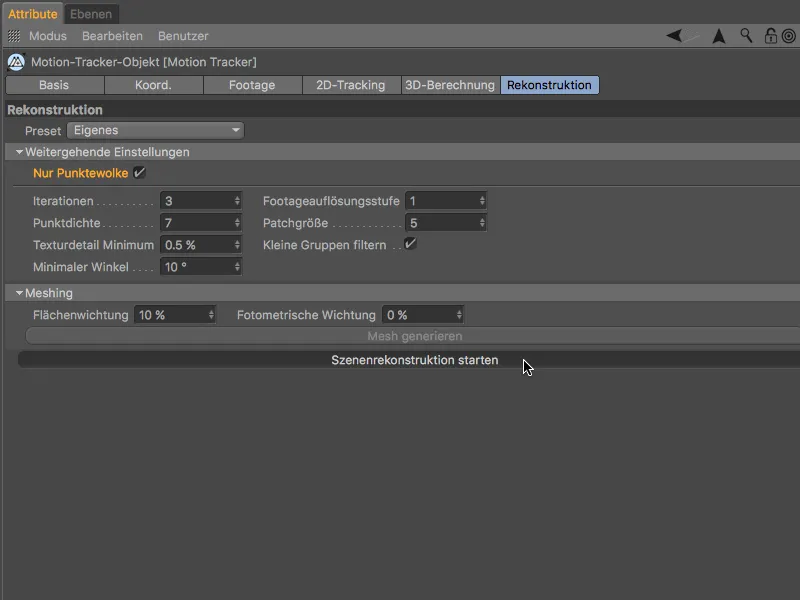800x600 pixels.
Task: Click the Motion-Tracker-Objekt title text
Action: 144,62
